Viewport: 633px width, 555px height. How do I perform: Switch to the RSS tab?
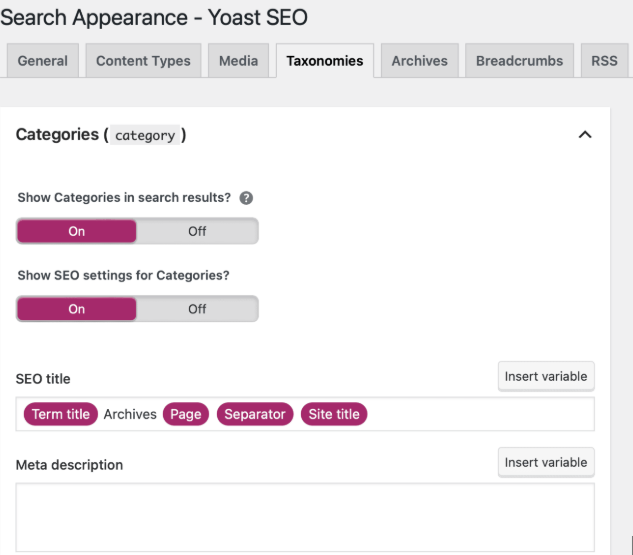[x=604, y=61]
